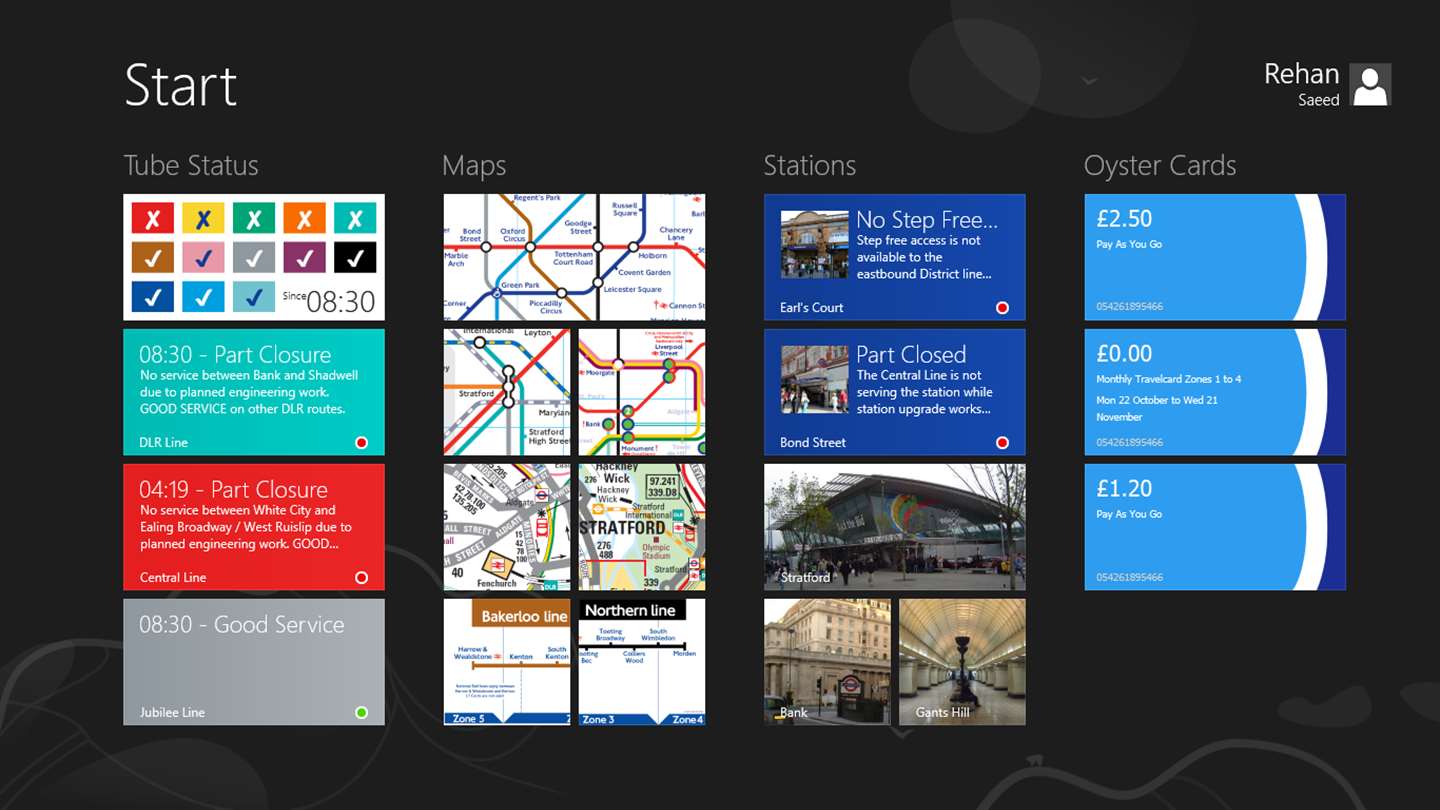Open the £0.00 Monthly Travelcard Oyster tile
Viewport: 1440px width, 810px height.
(x=1215, y=392)
